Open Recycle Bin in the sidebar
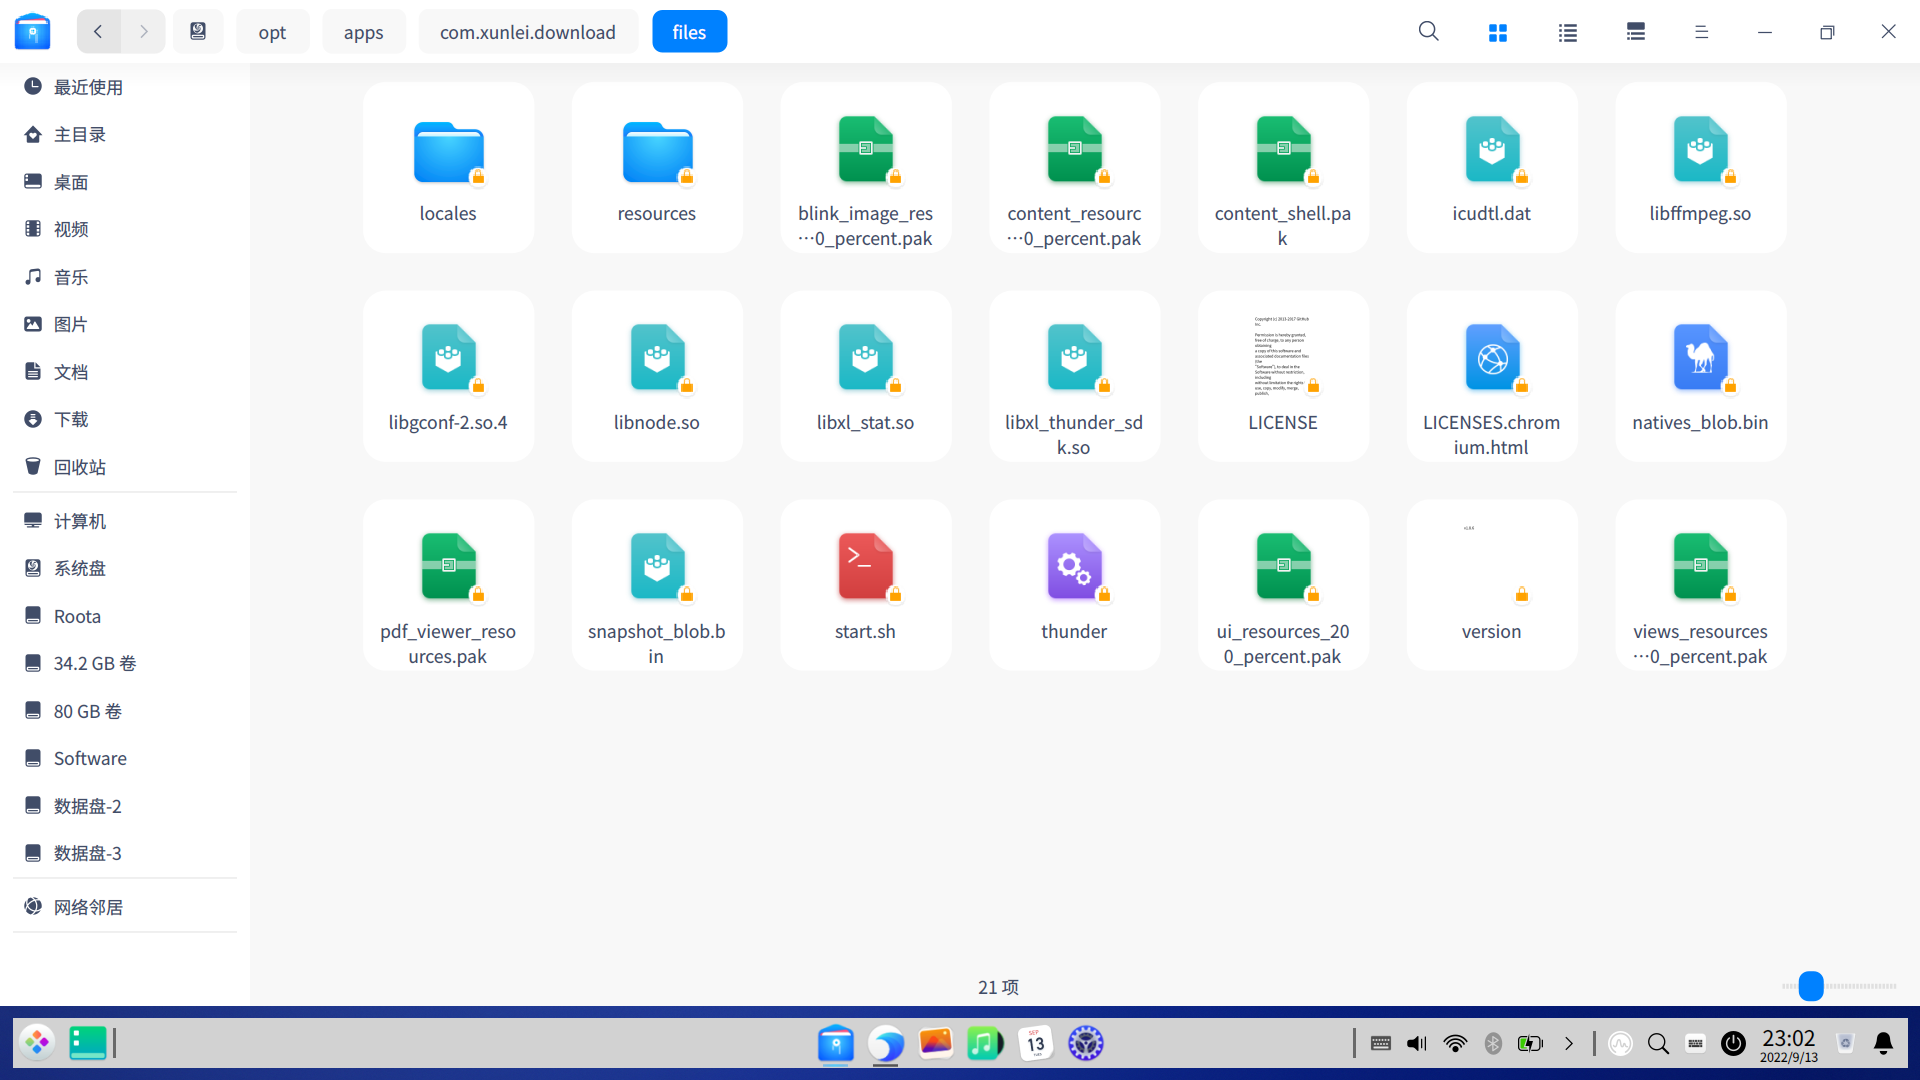The height and width of the screenshot is (1080, 1920). click(80, 467)
